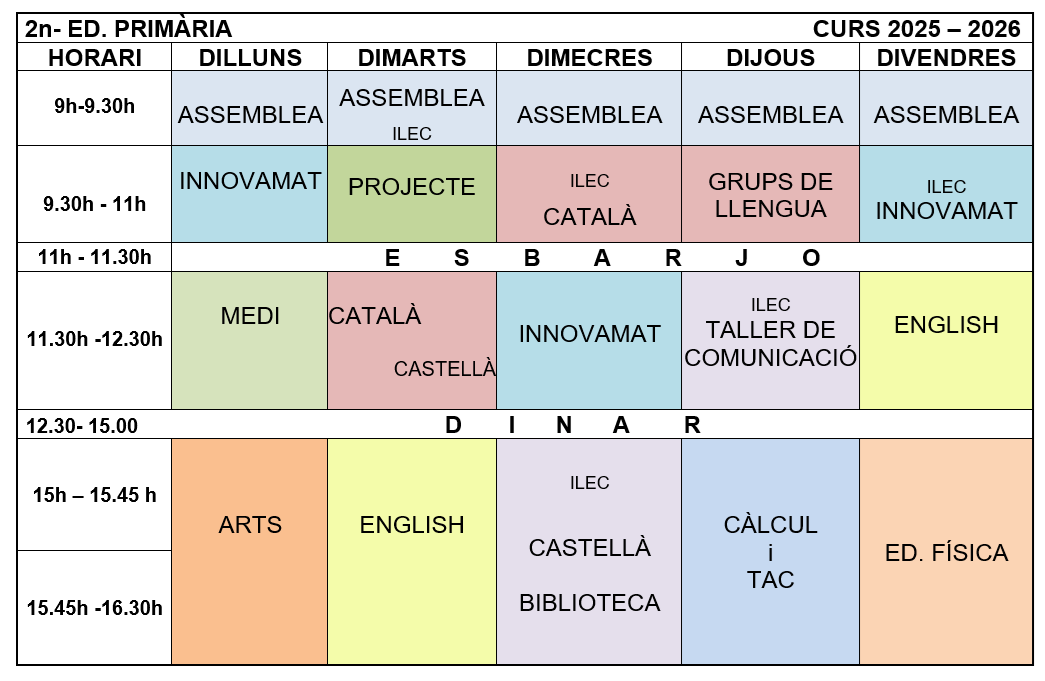Select the MEDI class cell
1045x681 pixels.
(x=250, y=317)
